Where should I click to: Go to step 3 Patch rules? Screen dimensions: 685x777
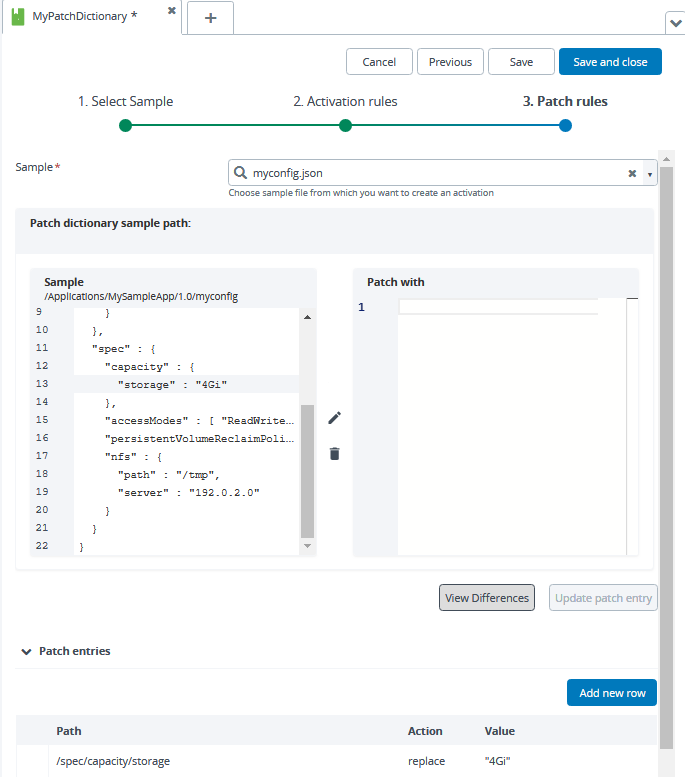[565, 101]
